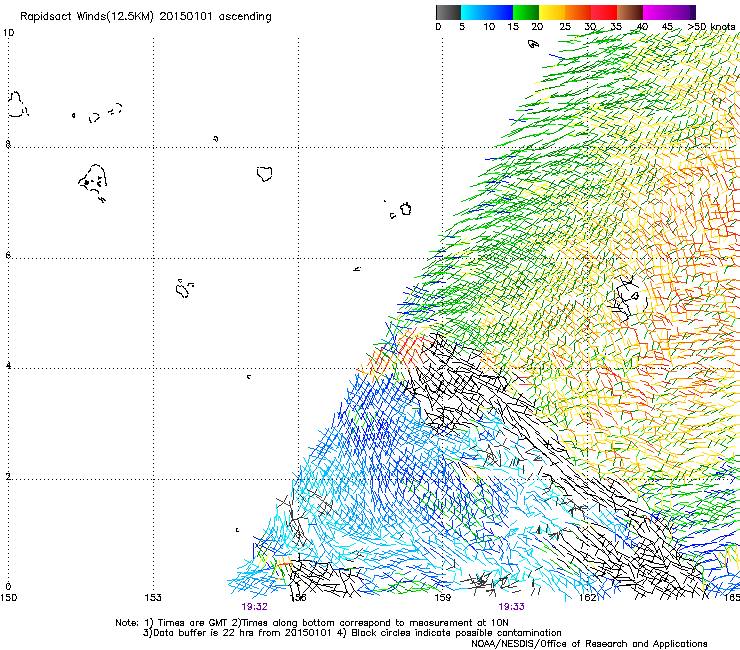Click the purple 19:33 swath time label
Viewport: 740px width, 650px height.
[512, 607]
